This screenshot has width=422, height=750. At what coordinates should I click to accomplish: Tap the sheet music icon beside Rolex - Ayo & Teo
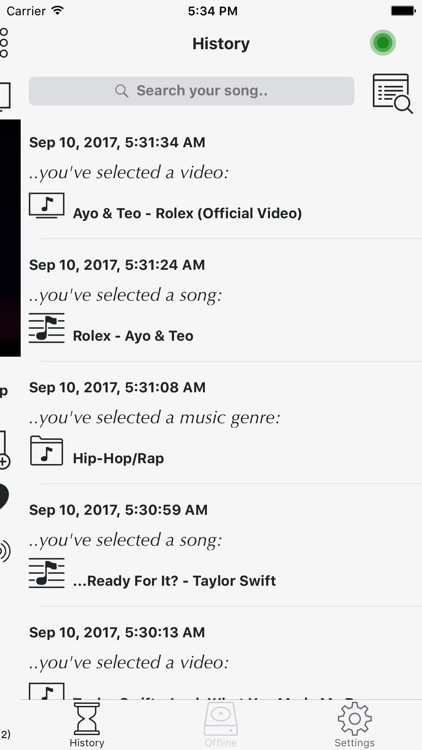(46, 328)
